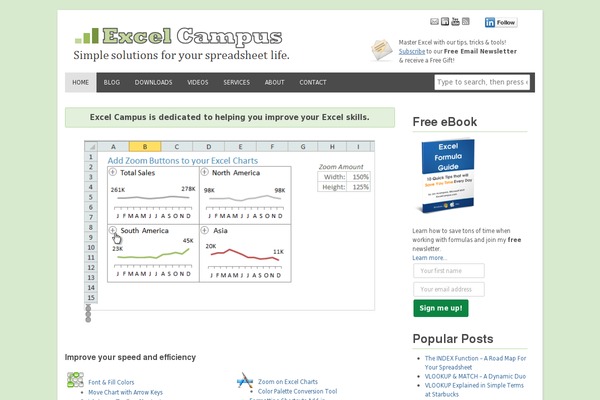
Task: Open The INDEX Function popular post
Action: [475, 362]
